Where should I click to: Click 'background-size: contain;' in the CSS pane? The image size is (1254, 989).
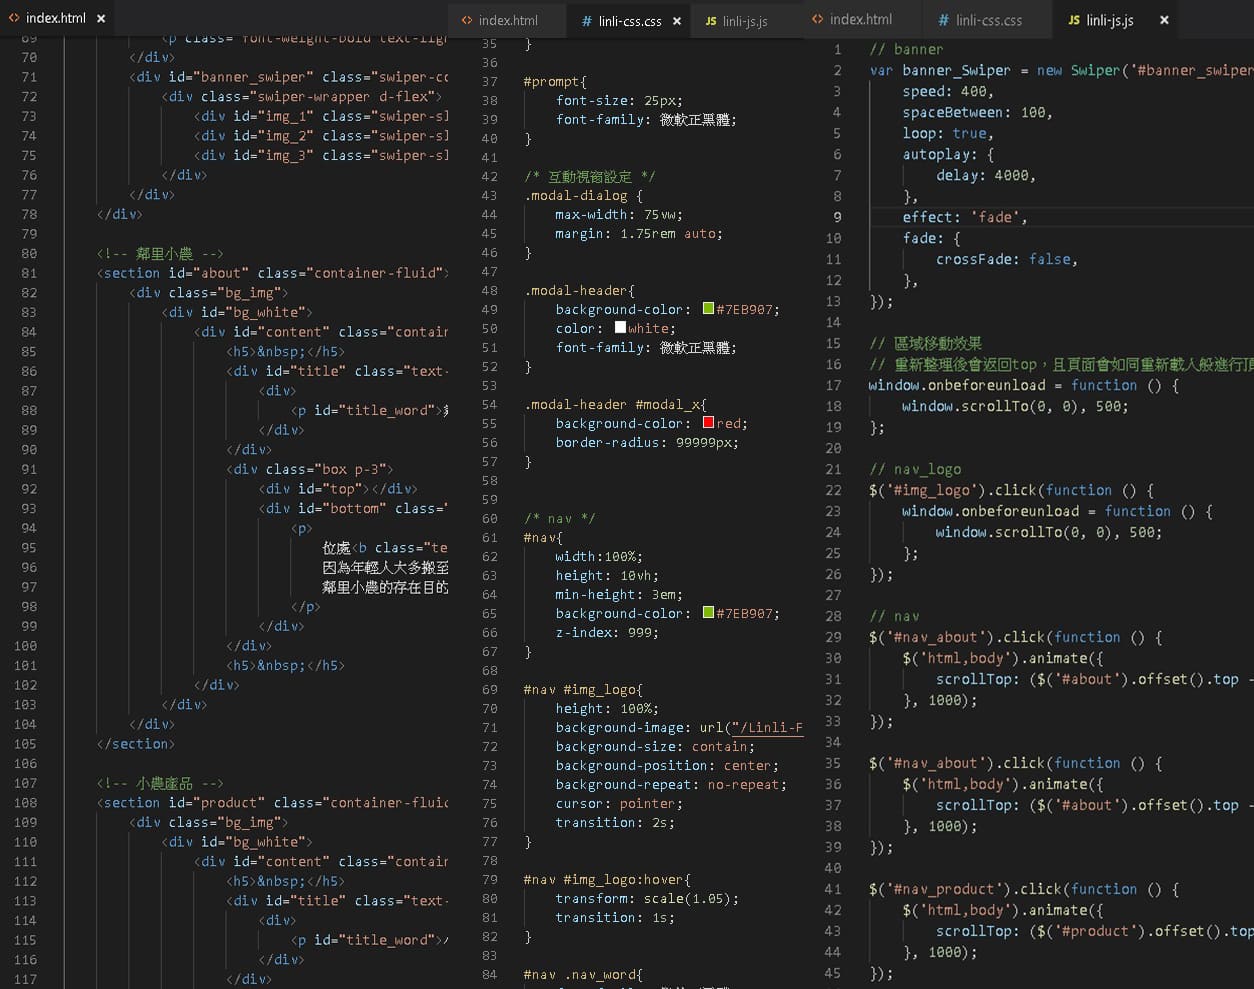click(655, 746)
